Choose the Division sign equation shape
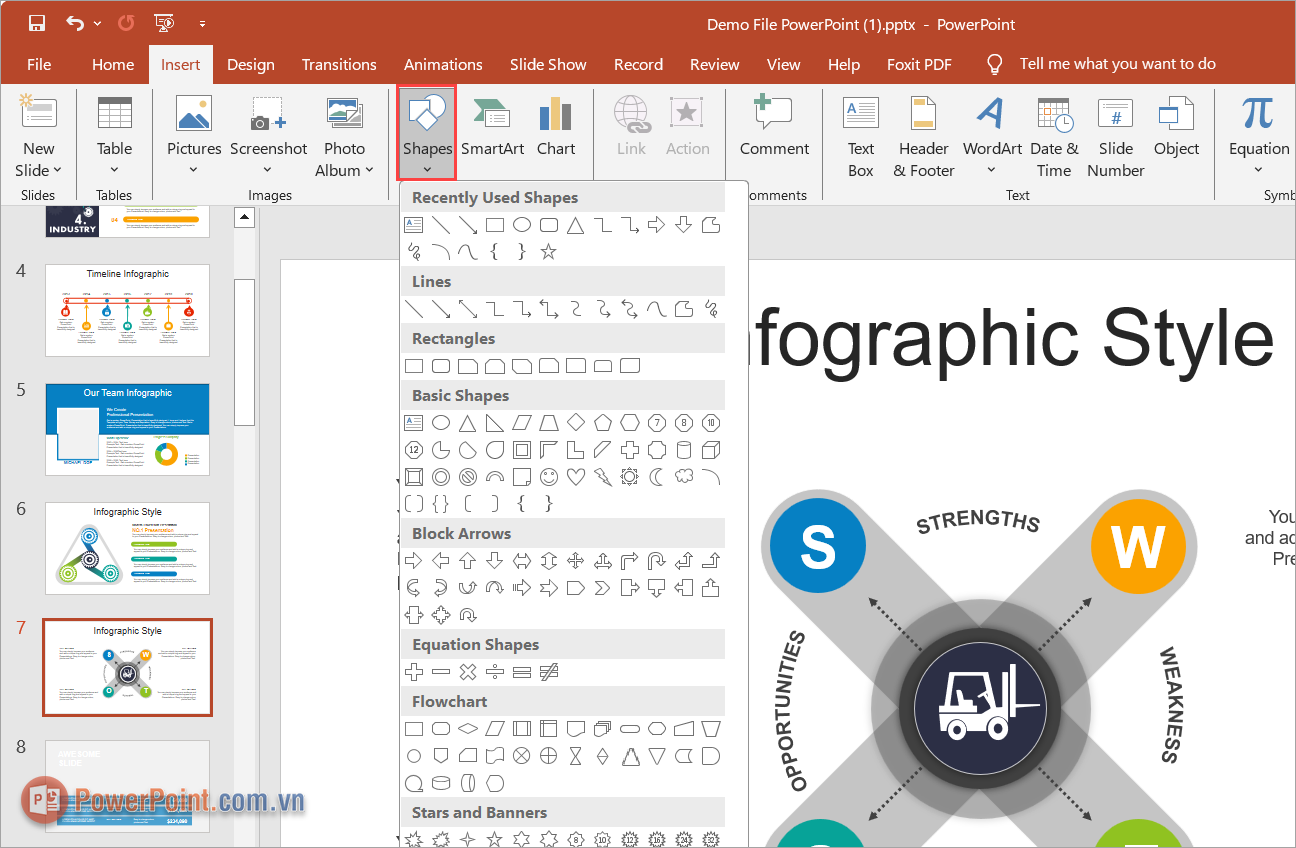Screen dimensions: 1296x848 tap(495, 672)
